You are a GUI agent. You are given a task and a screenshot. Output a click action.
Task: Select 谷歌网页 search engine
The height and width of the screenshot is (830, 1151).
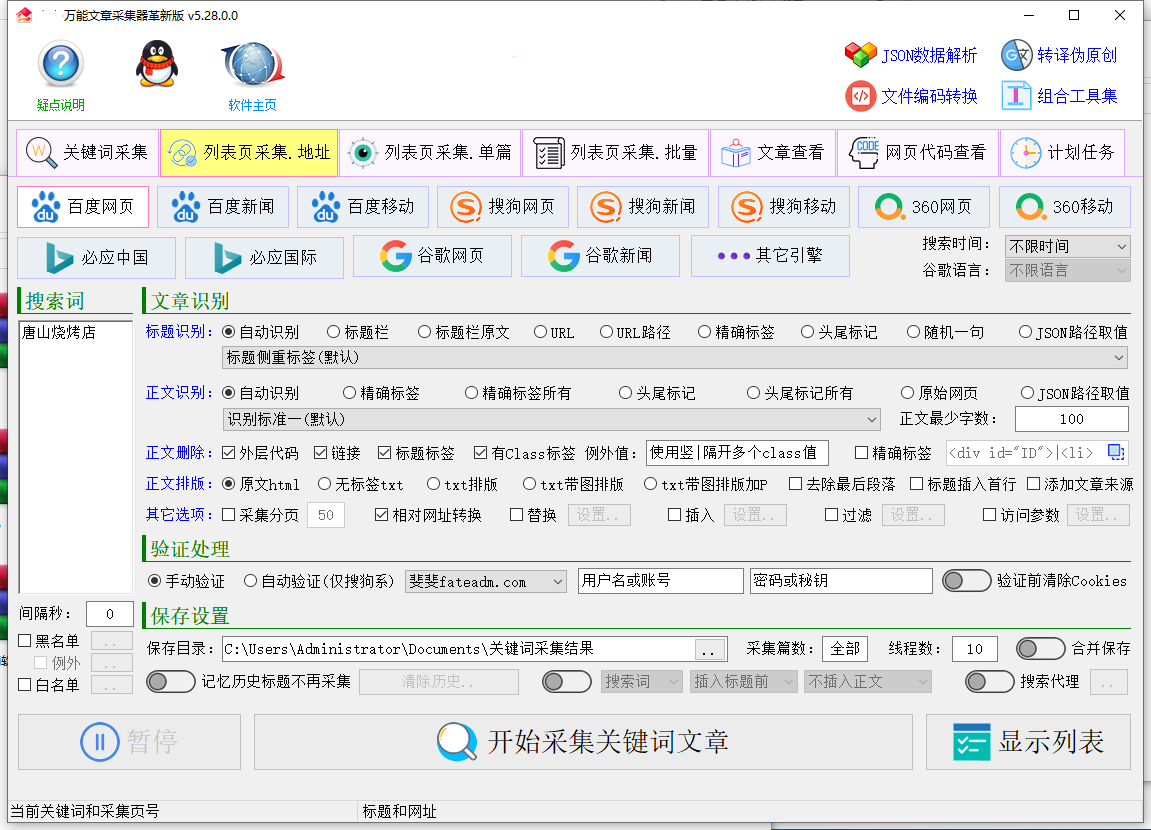coord(432,256)
